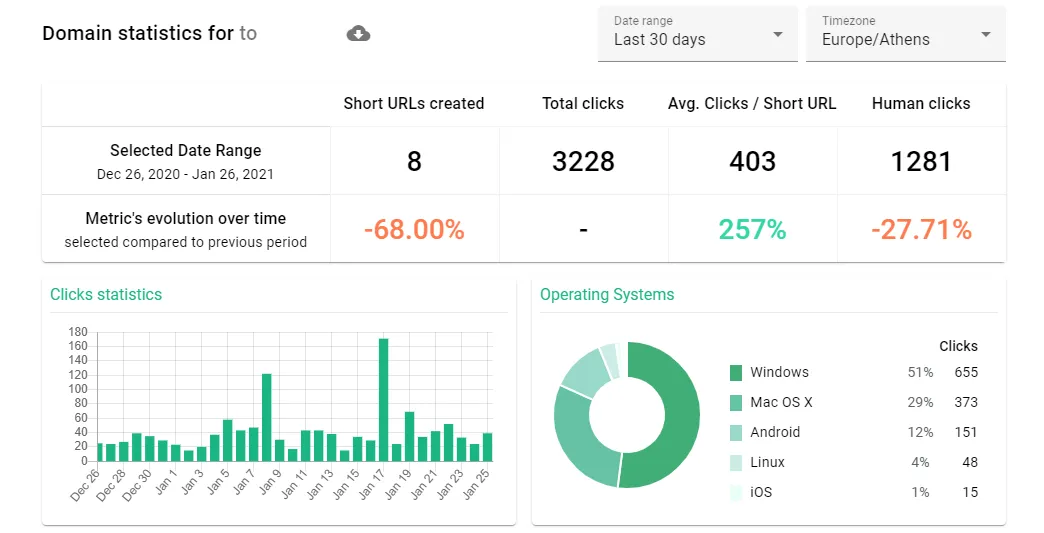Click the Jan 8 bar near 120 clicks
Viewport: 1044px width, 533px height.
[266, 417]
